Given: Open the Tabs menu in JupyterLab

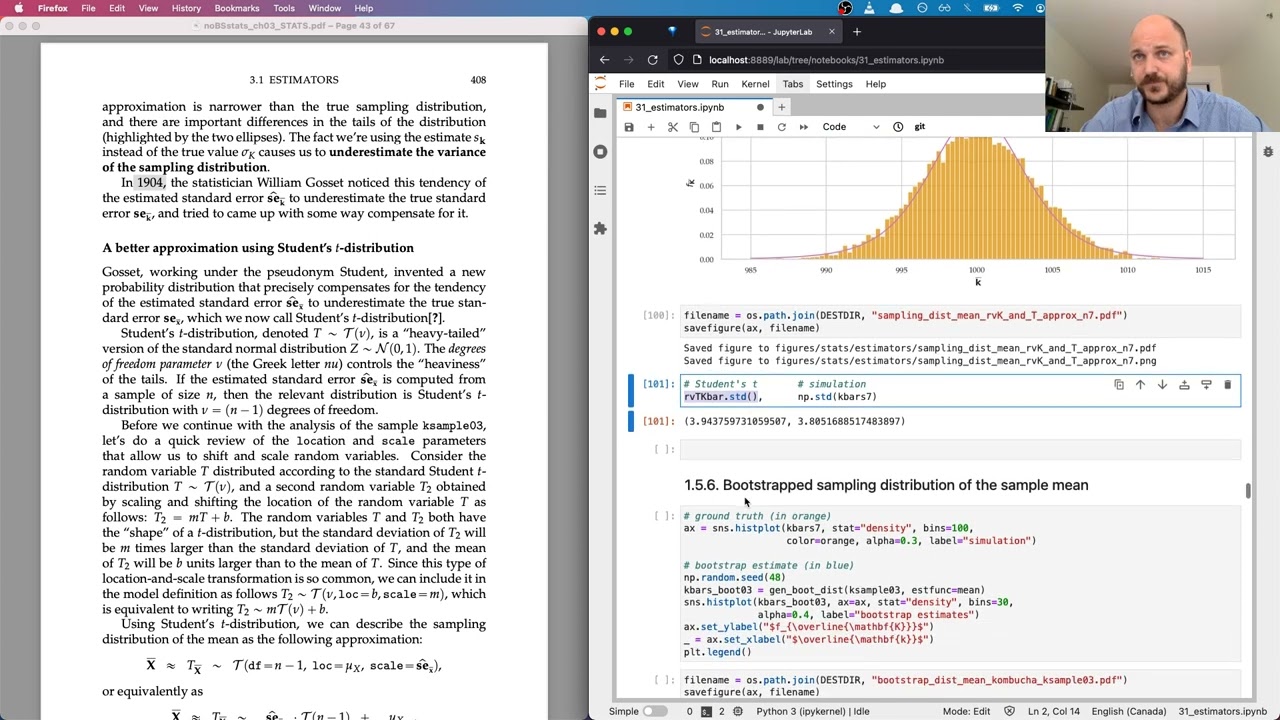Looking at the screenshot, I should coord(792,84).
